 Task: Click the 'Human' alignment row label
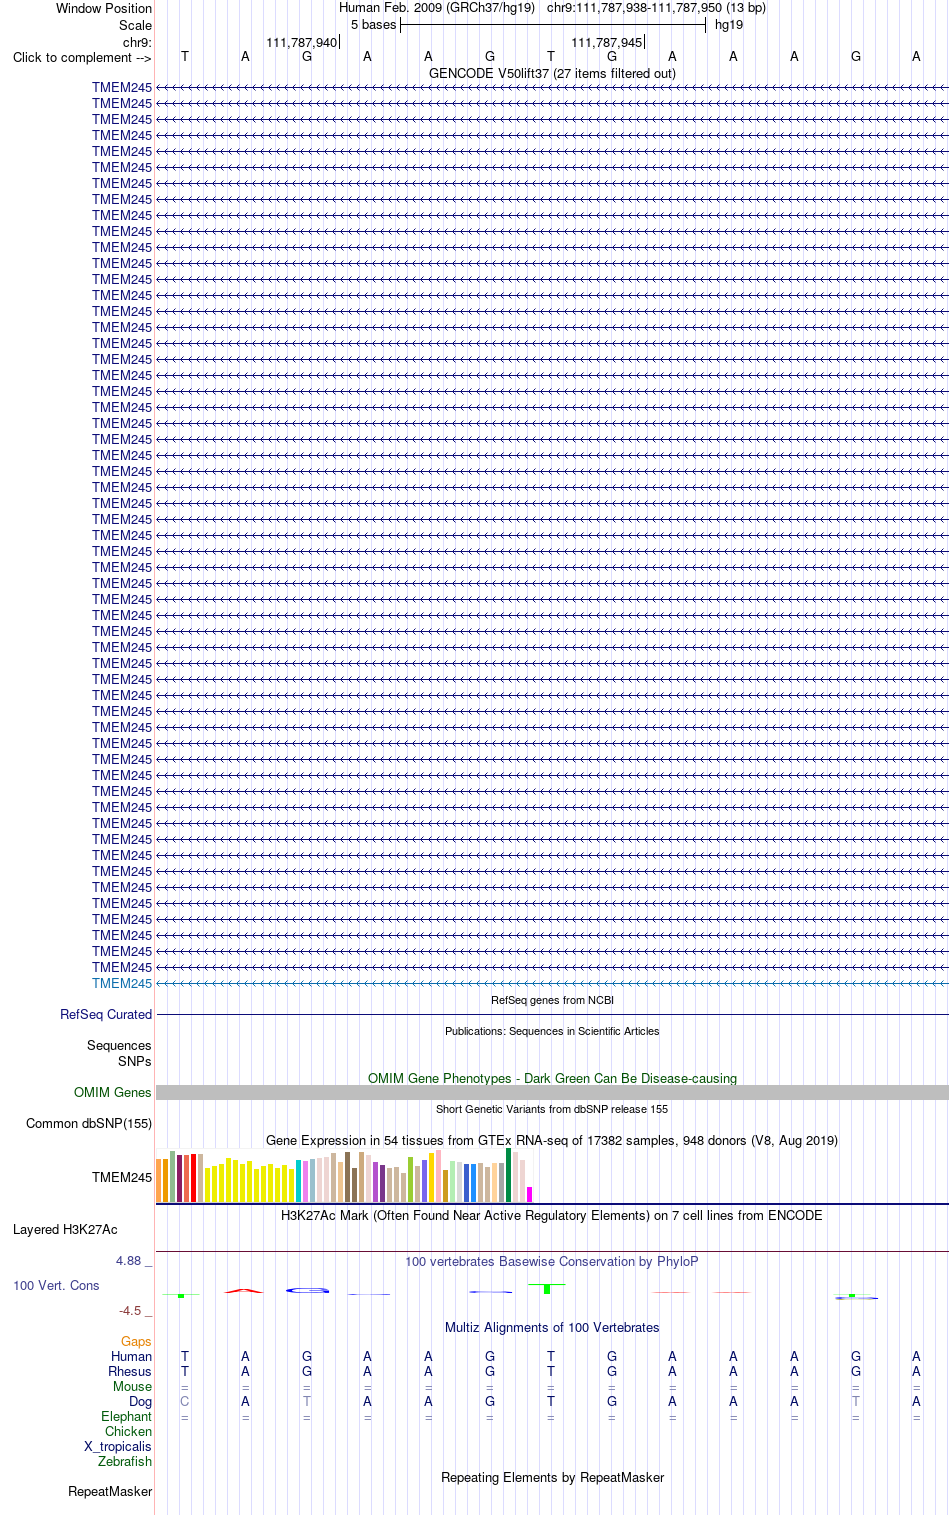coord(131,1356)
